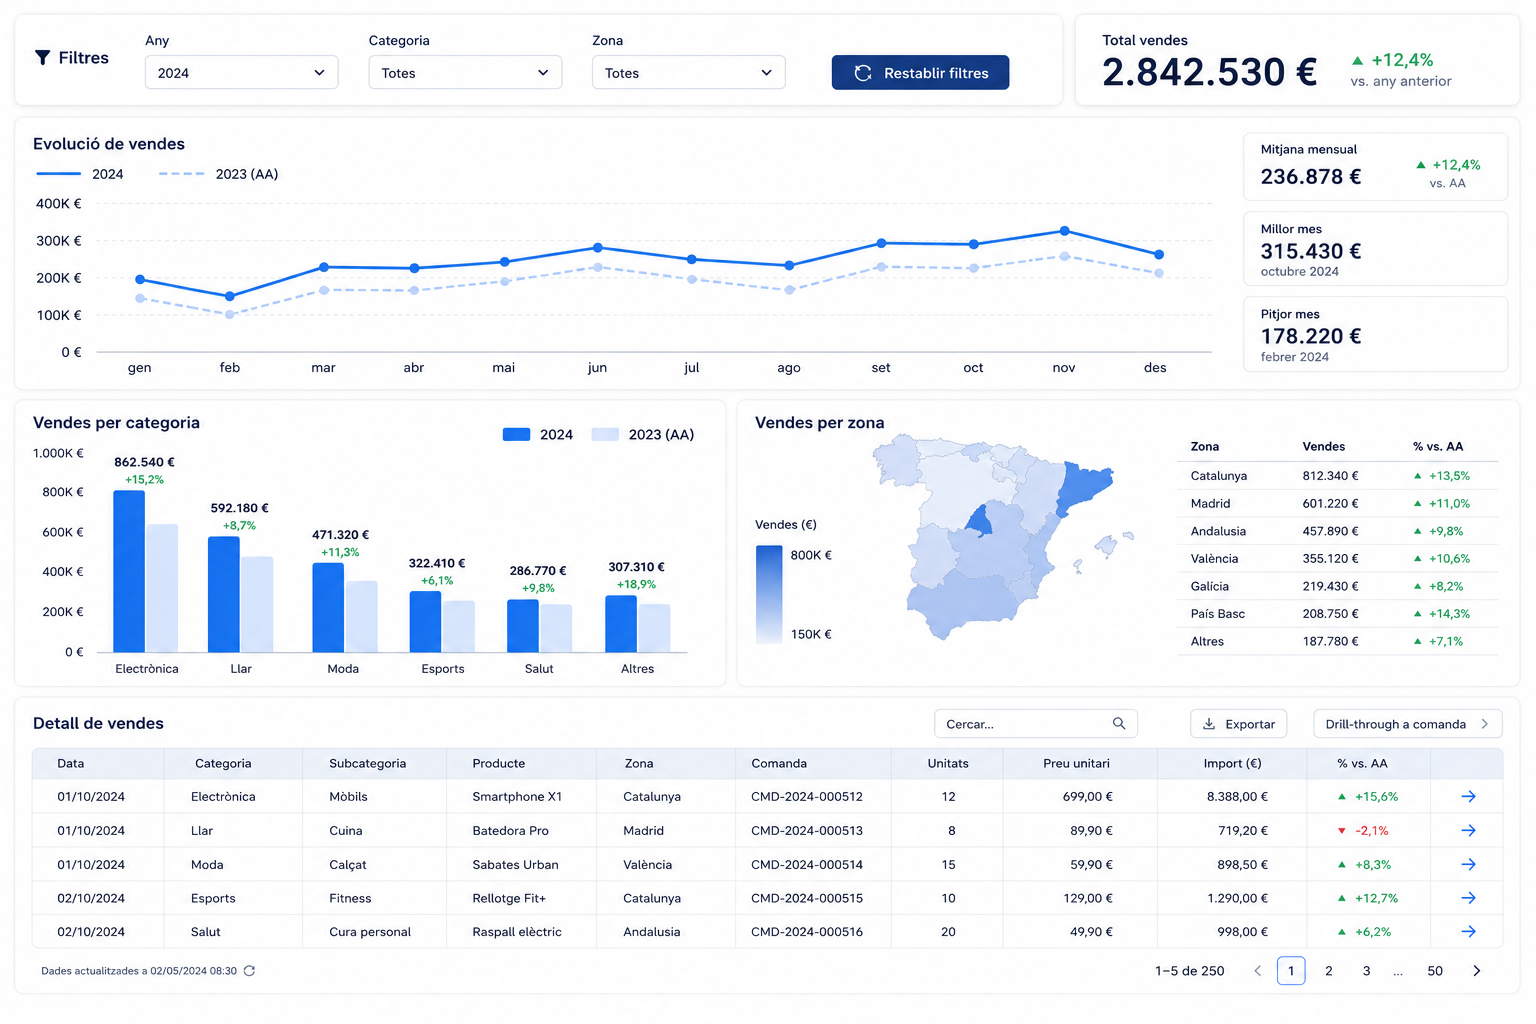Click the Vendes (€) map gradient scale

pos(769,594)
